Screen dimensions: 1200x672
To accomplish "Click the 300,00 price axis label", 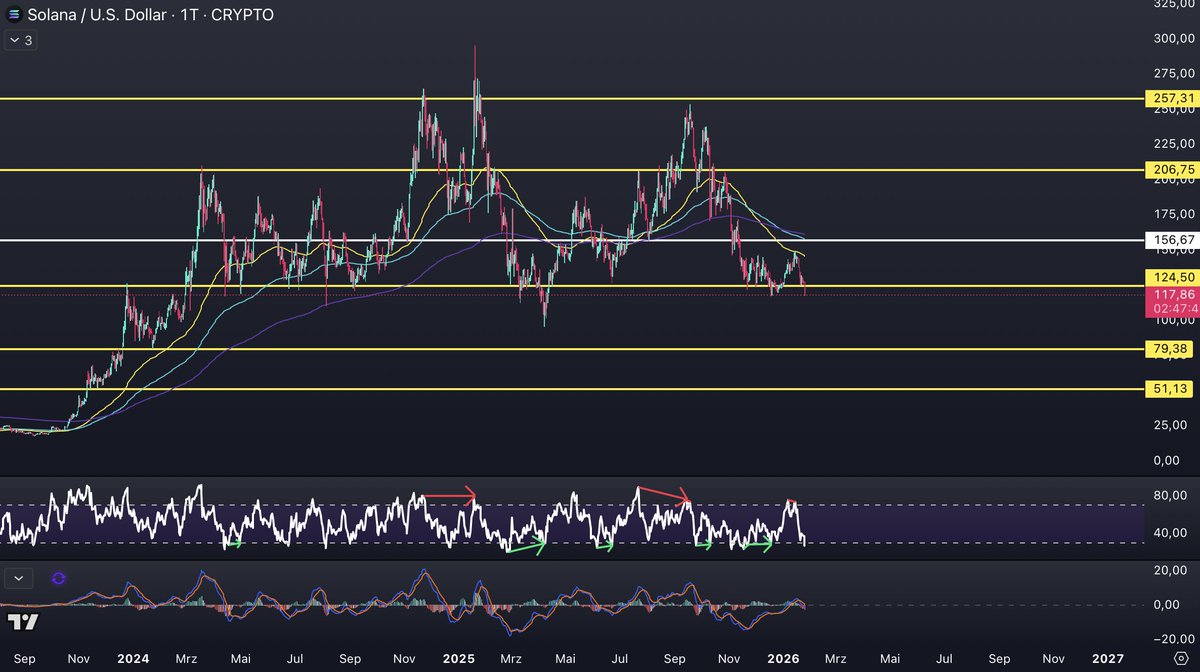I will 1173,38.
